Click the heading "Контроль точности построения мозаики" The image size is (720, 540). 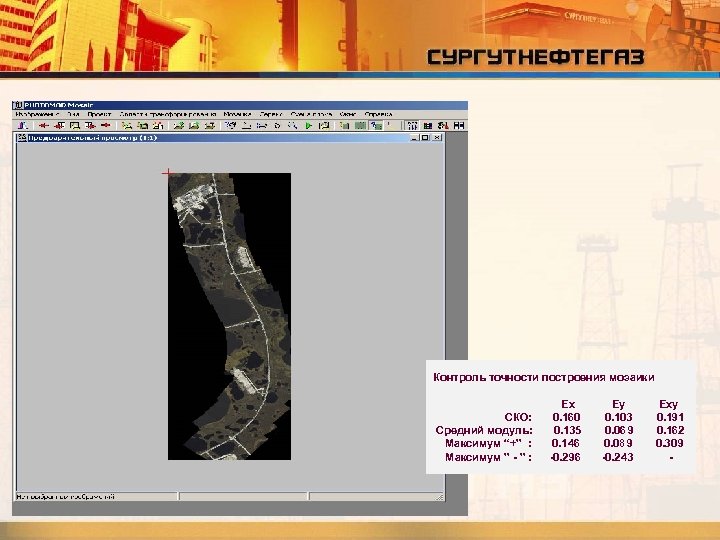pyautogui.click(x=544, y=377)
